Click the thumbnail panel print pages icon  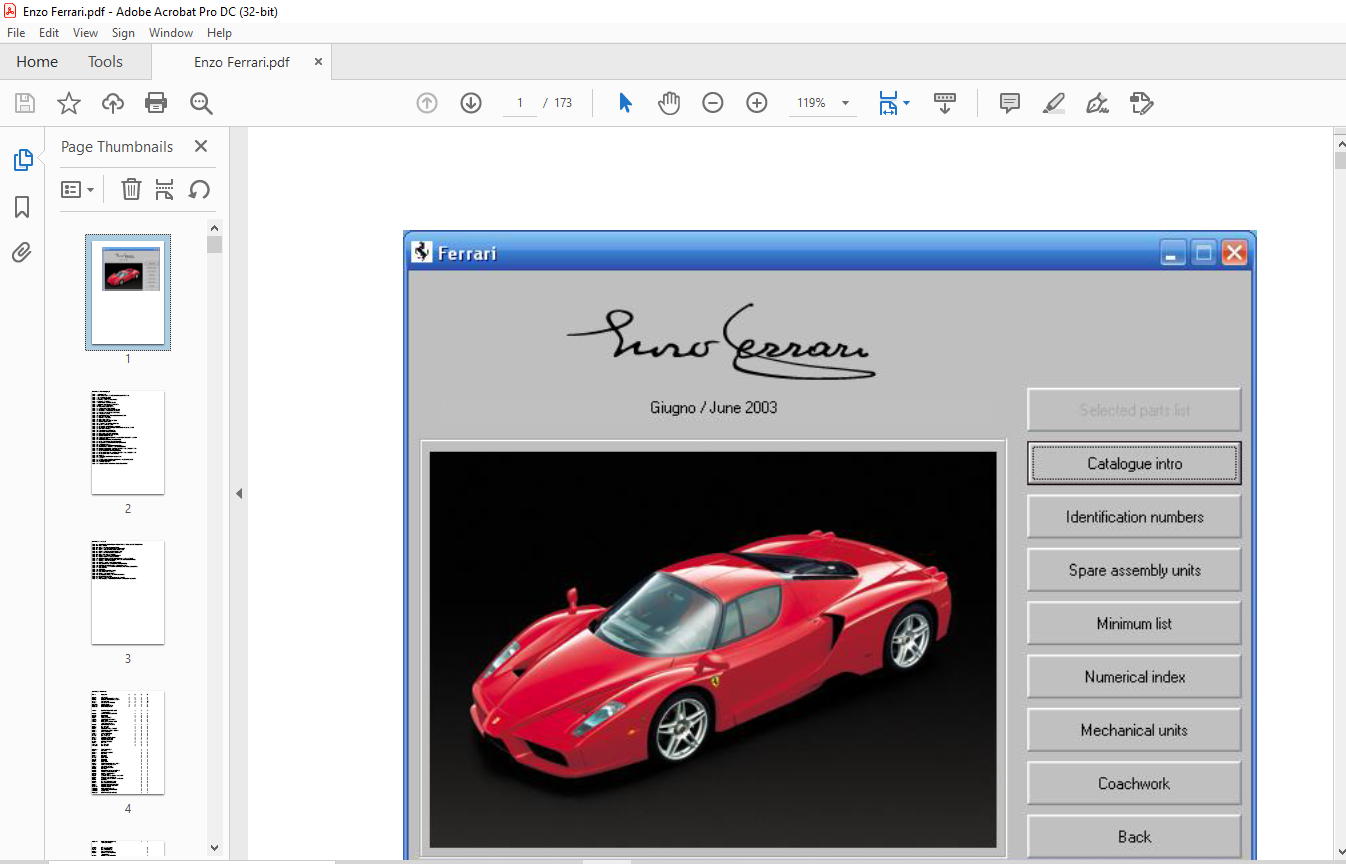click(x=165, y=189)
